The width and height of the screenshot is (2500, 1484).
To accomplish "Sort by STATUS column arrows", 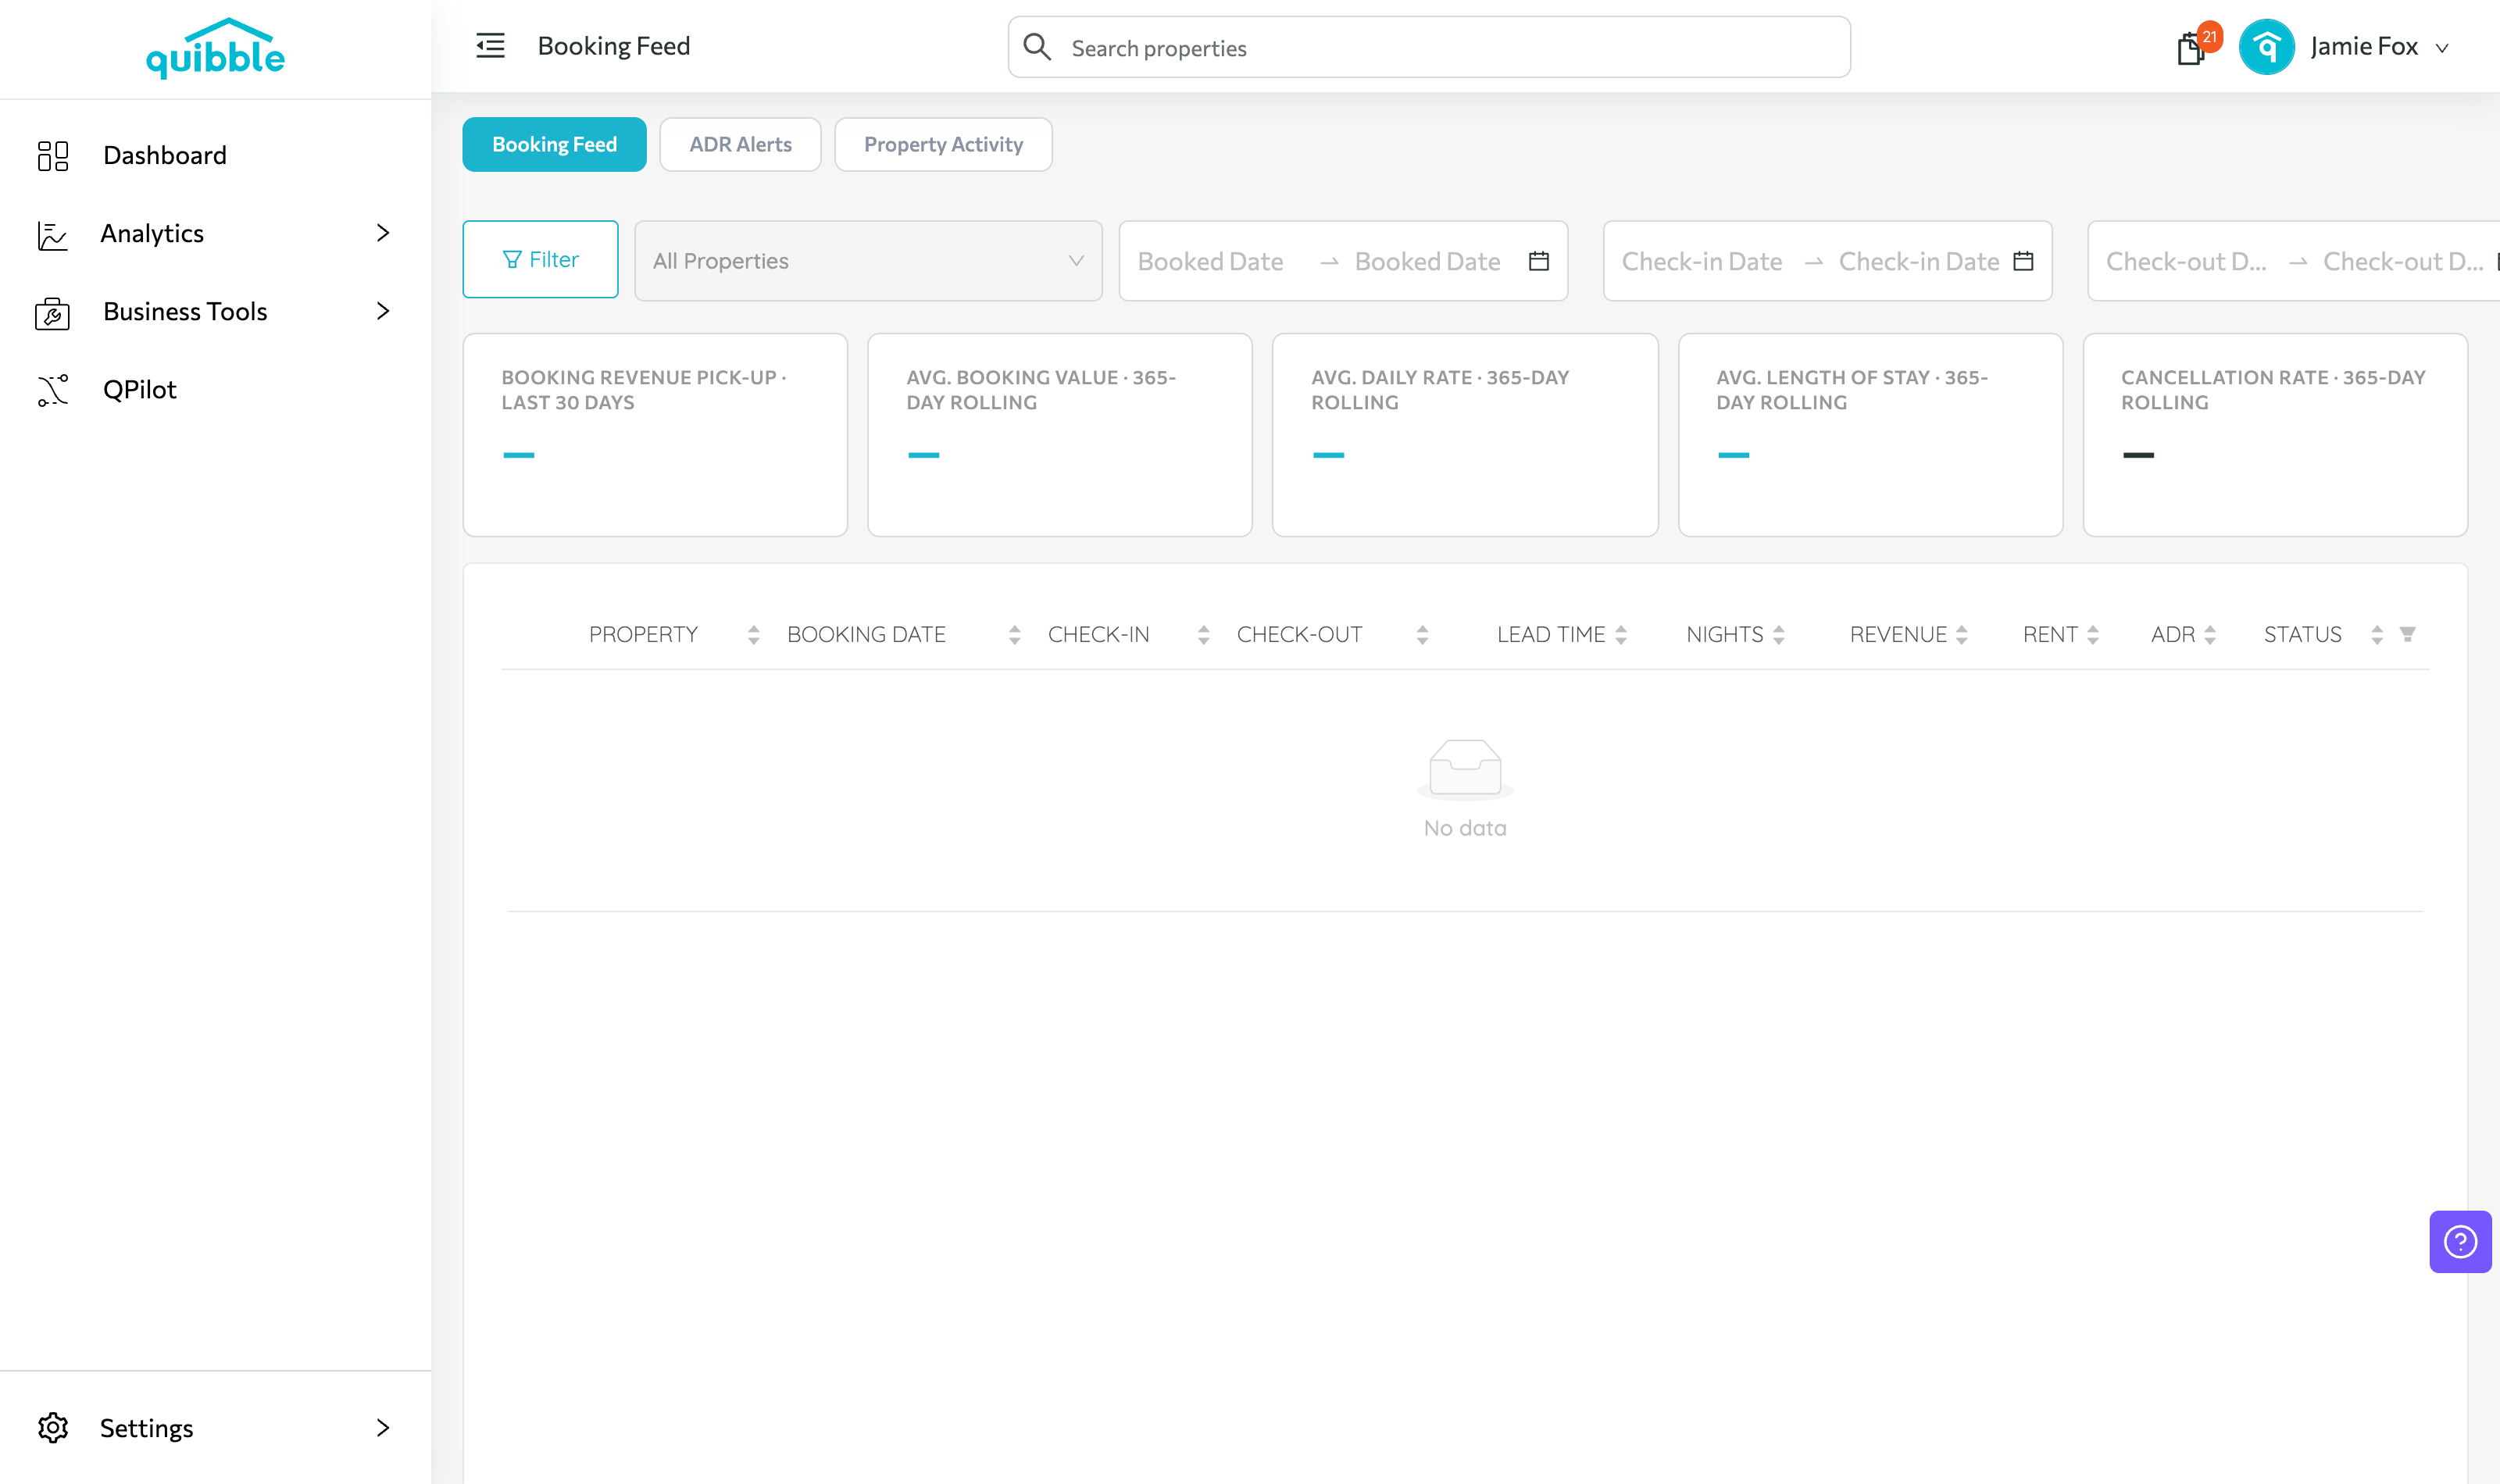I will 2376,634.
